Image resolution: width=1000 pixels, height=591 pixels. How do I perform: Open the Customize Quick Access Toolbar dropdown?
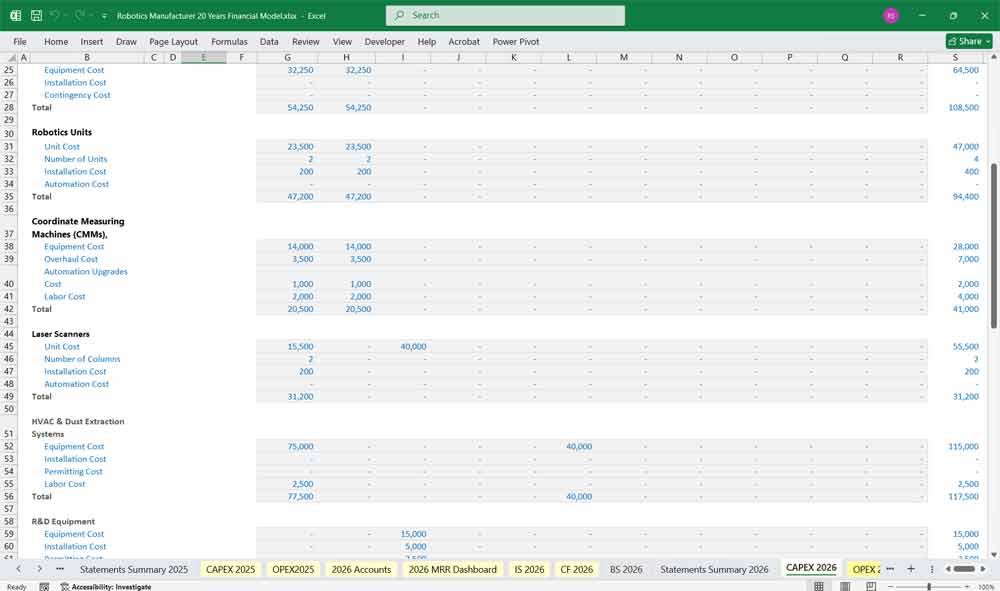pos(104,16)
